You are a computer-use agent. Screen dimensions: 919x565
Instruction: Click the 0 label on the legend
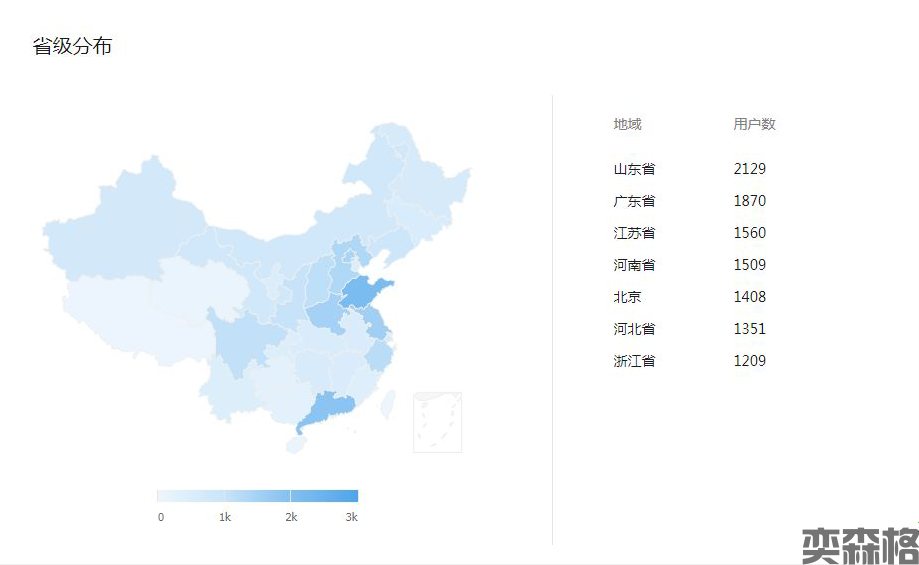click(161, 517)
